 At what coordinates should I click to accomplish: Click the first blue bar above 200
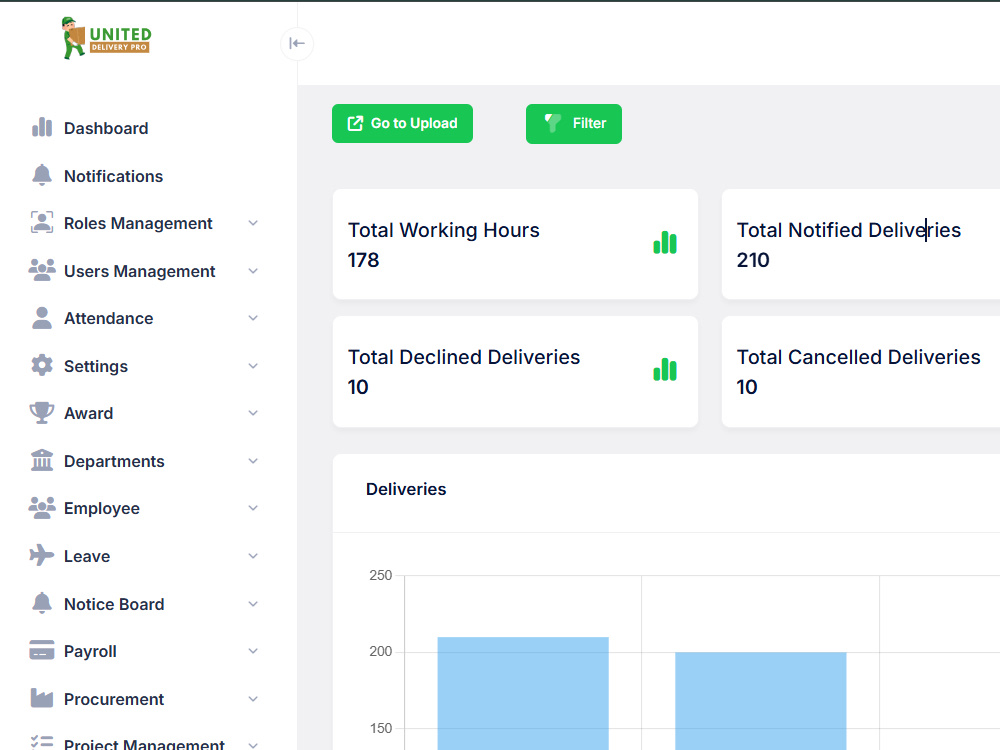pos(523,693)
